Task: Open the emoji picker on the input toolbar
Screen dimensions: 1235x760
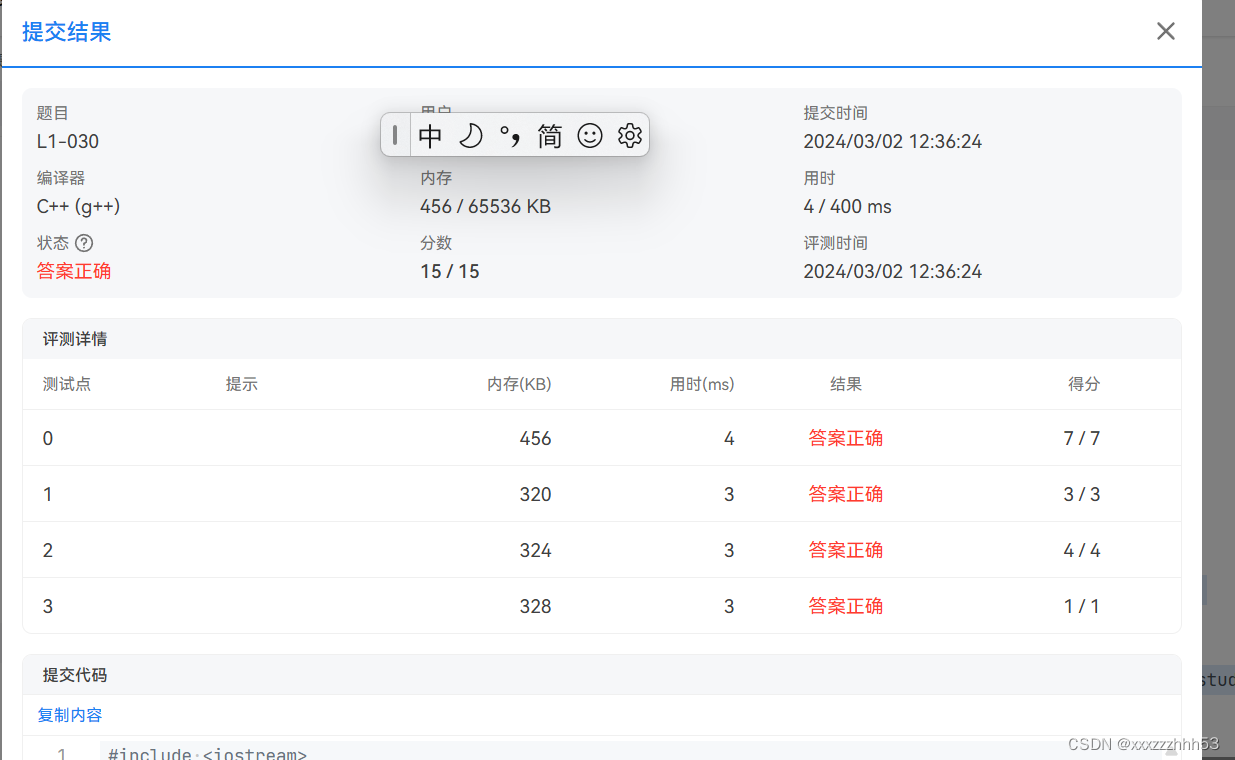Action: [x=590, y=135]
